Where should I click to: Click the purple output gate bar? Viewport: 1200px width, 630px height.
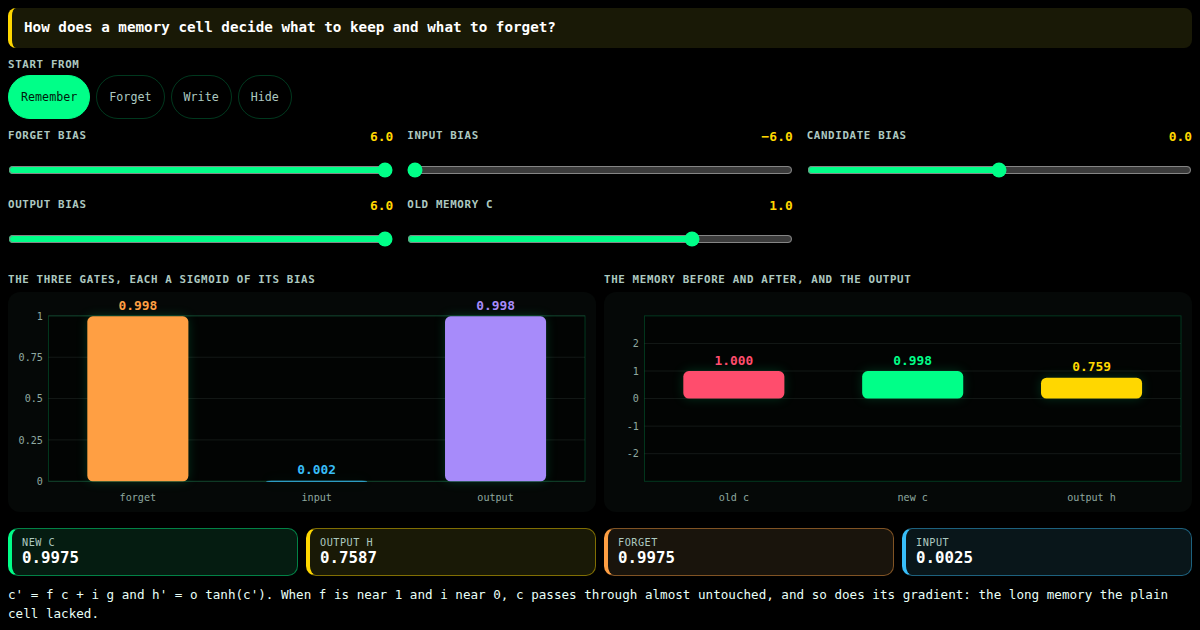click(x=496, y=399)
